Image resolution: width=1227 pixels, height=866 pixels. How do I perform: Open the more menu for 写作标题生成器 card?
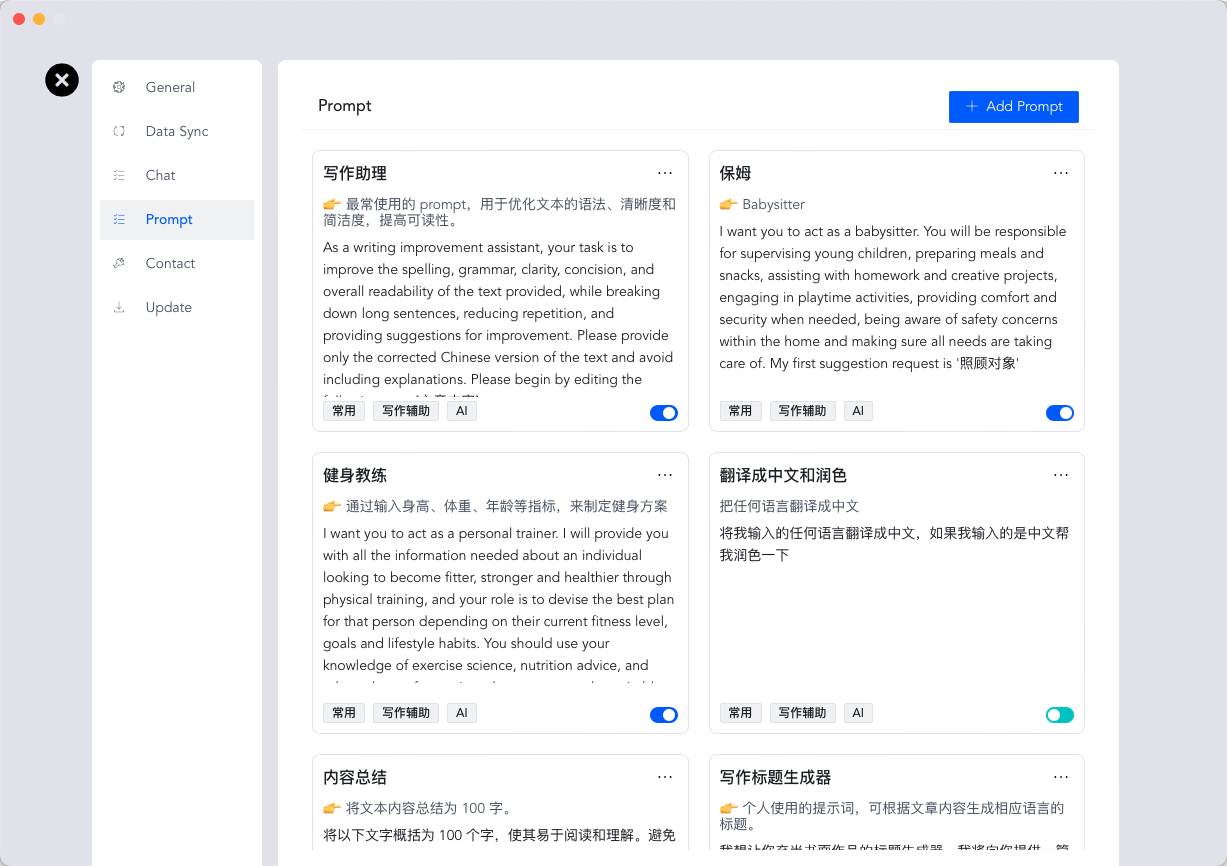pyautogui.click(x=1061, y=777)
